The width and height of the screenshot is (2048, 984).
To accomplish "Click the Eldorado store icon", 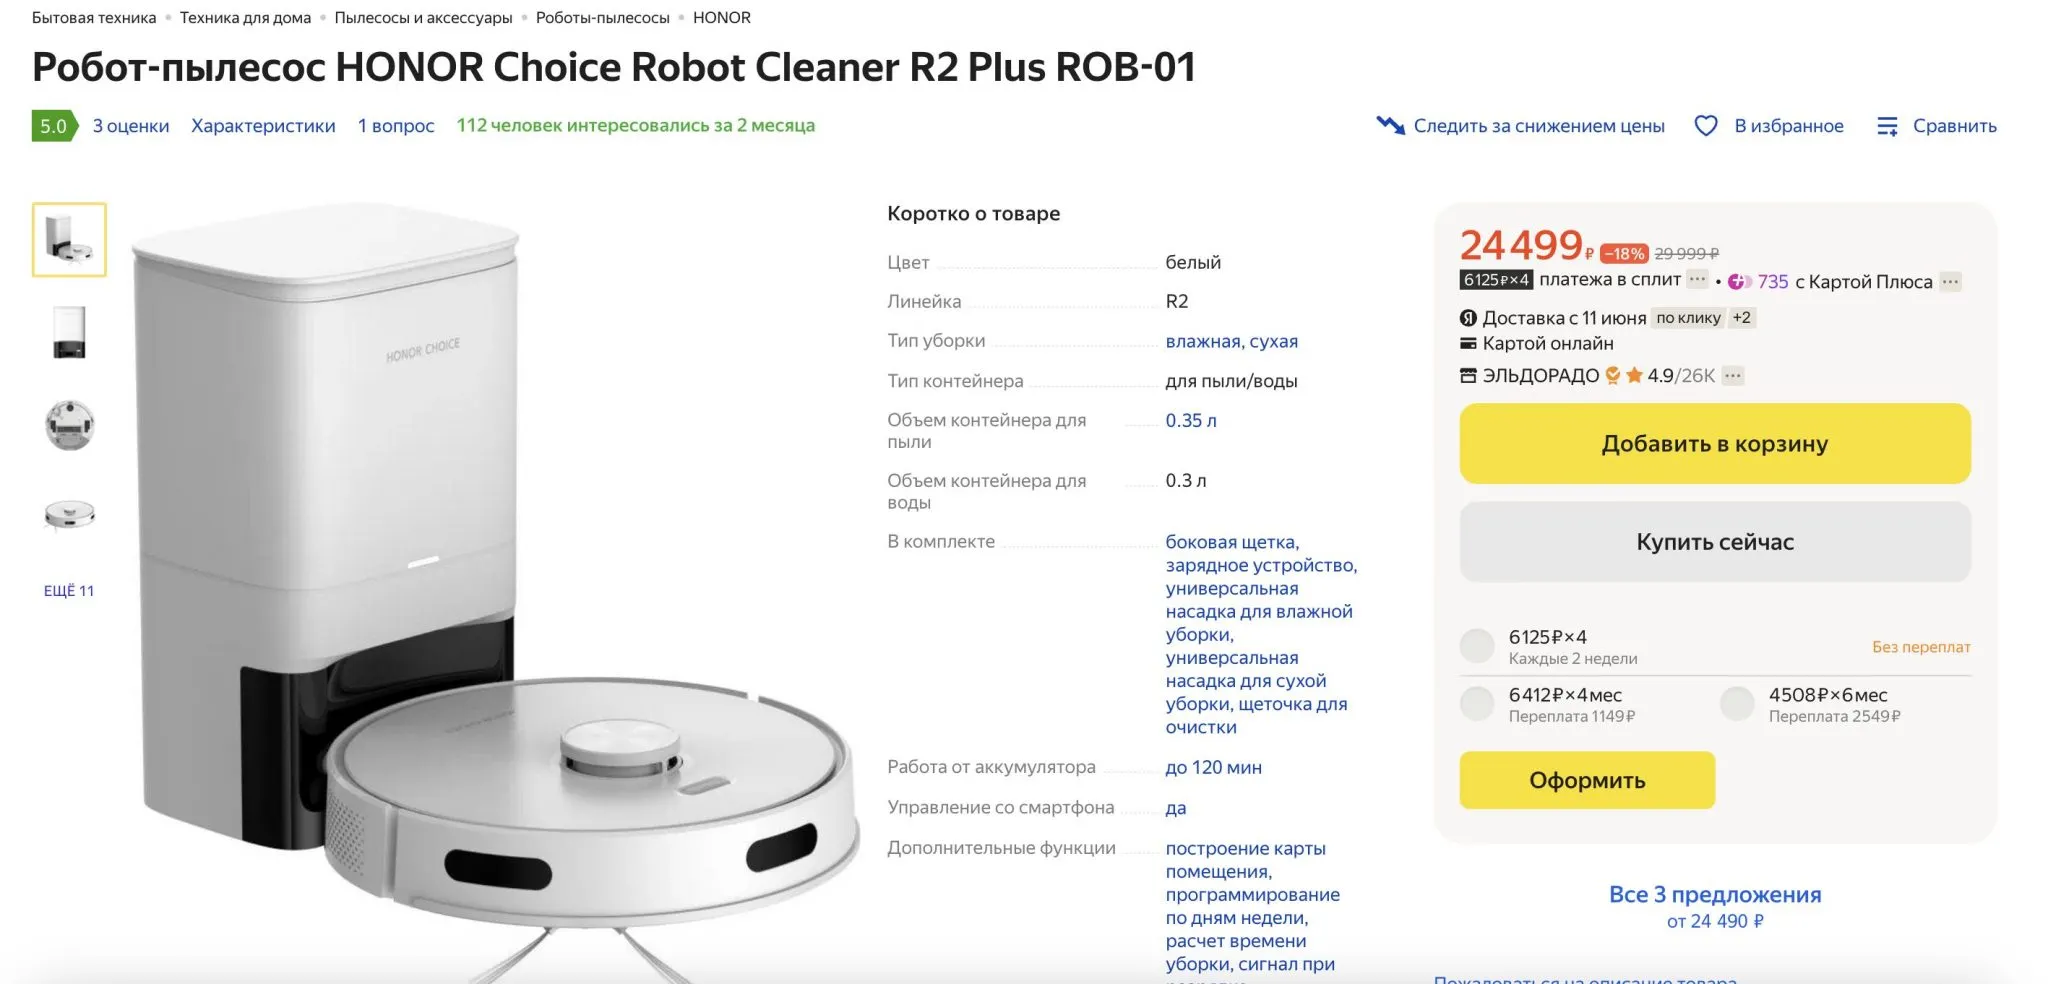I will (1468, 376).
